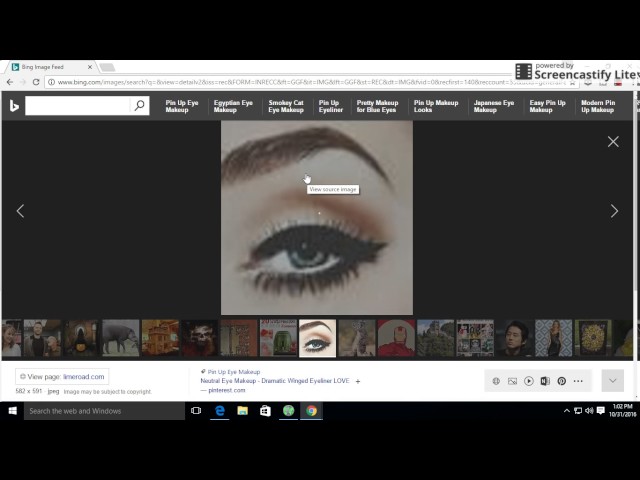
Task: Open File Explorer from taskbar
Action: (x=242, y=411)
